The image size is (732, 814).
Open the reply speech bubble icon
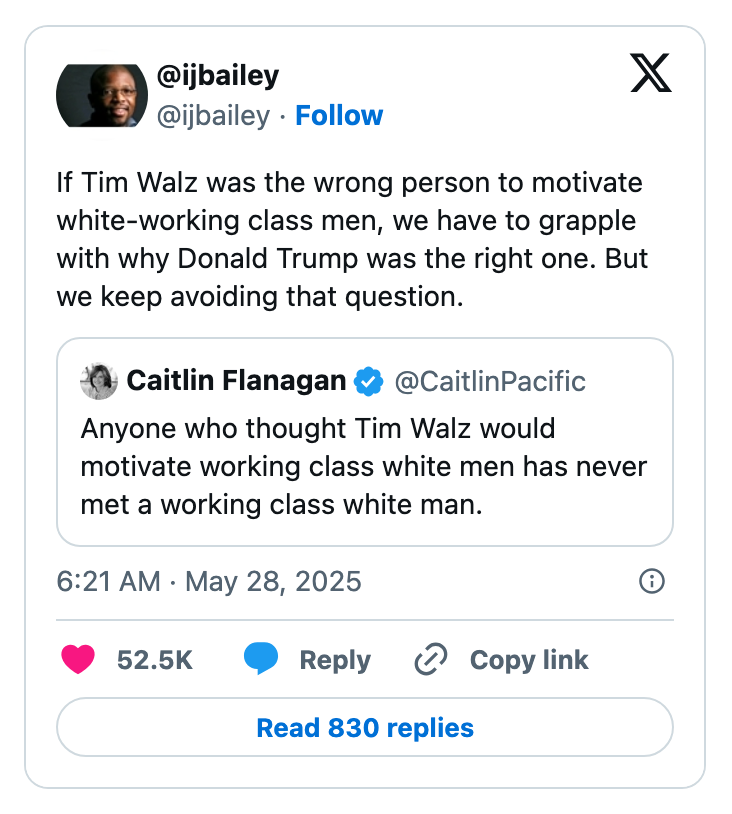click(x=261, y=659)
